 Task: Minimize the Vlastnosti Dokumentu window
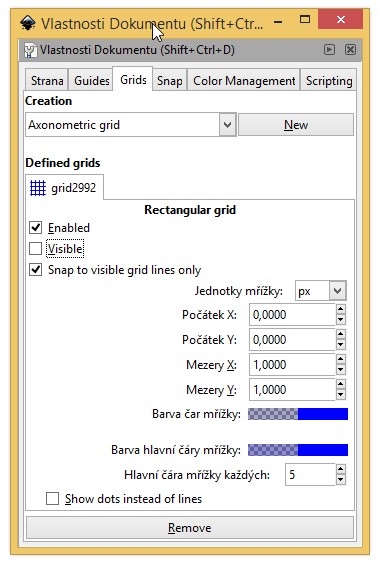point(278,22)
